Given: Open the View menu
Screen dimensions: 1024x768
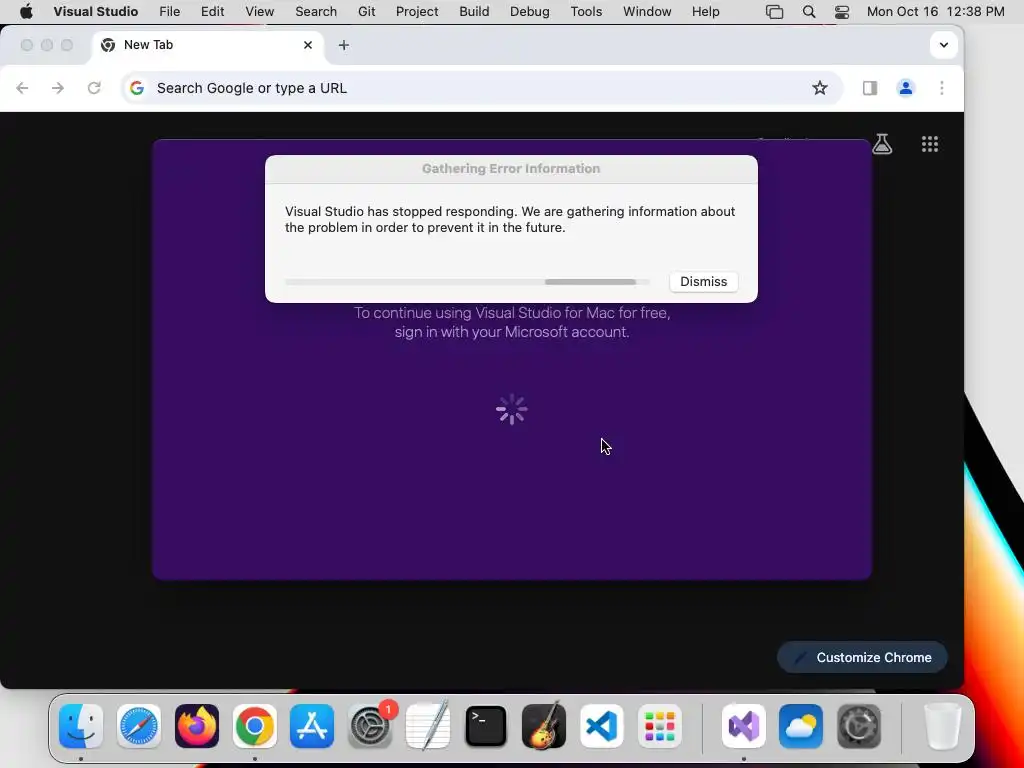Looking at the screenshot, I should pos(259,12).
